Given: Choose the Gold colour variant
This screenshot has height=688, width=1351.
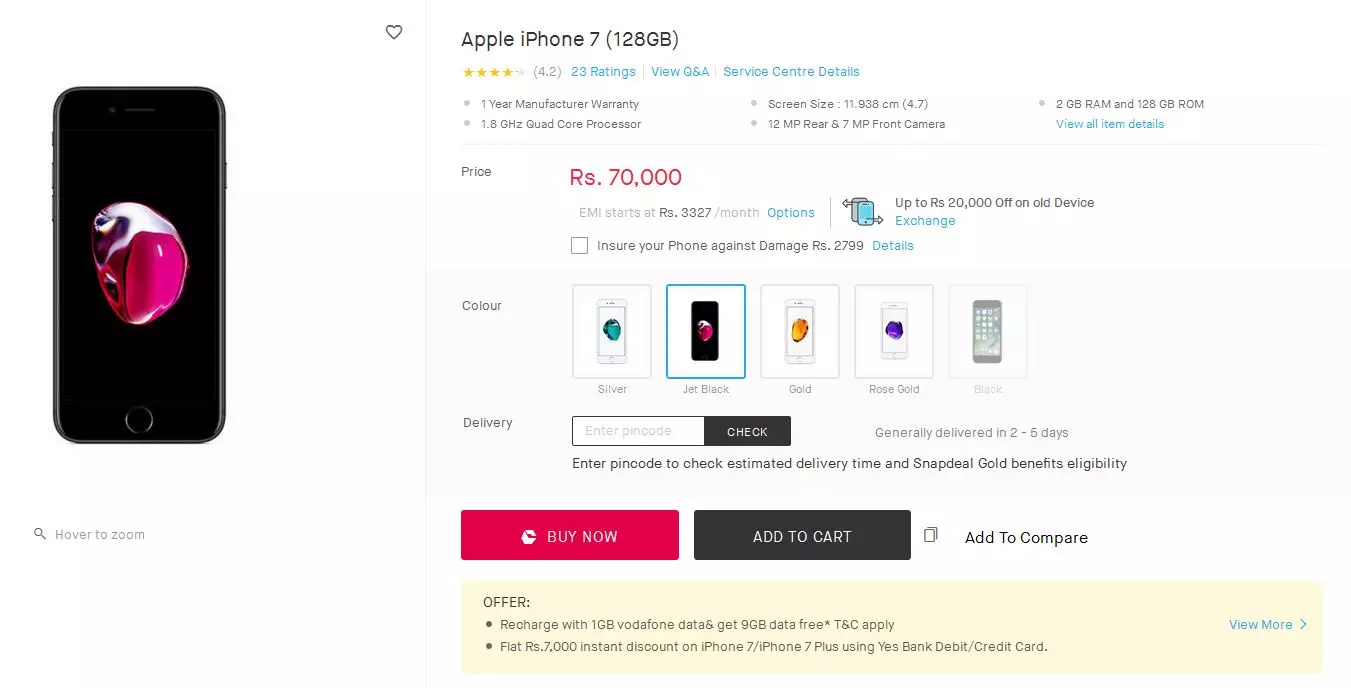Looking at the screenshot, I should tap(800, 331).
